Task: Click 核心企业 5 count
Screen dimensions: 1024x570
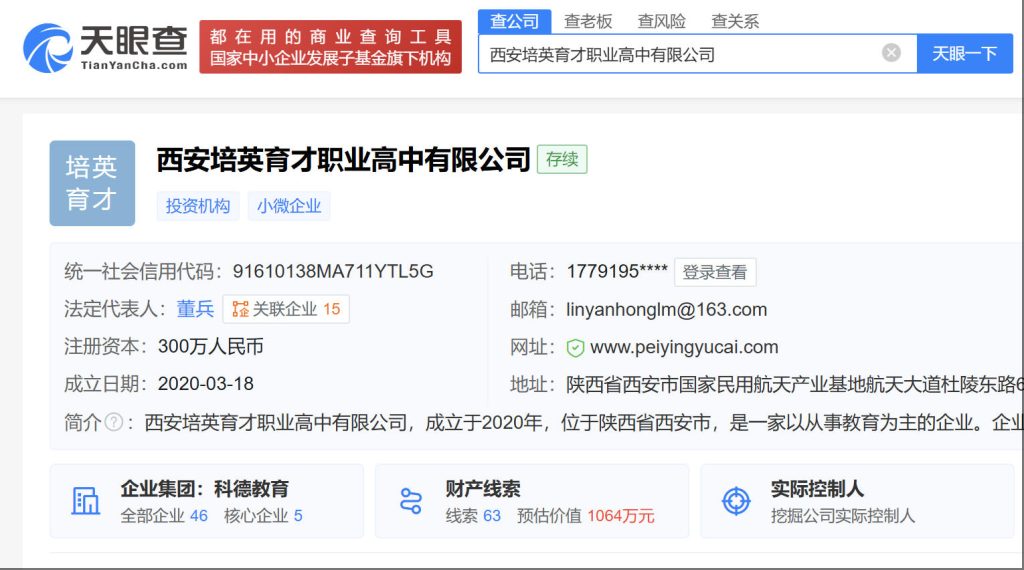Action: 263,516
